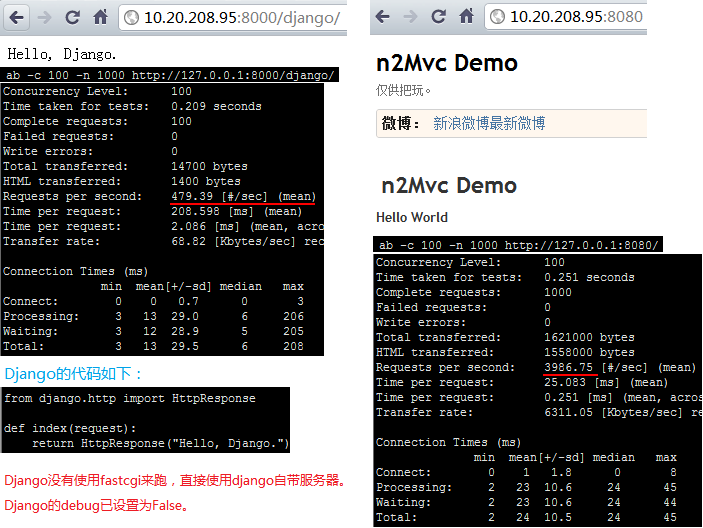
Task: Click the Hello, Django. page text
Action: (62, 53)
